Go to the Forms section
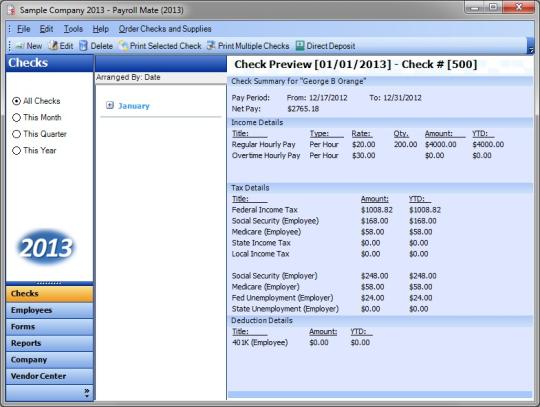Screen dimensions: 540x407 point(49,327)
